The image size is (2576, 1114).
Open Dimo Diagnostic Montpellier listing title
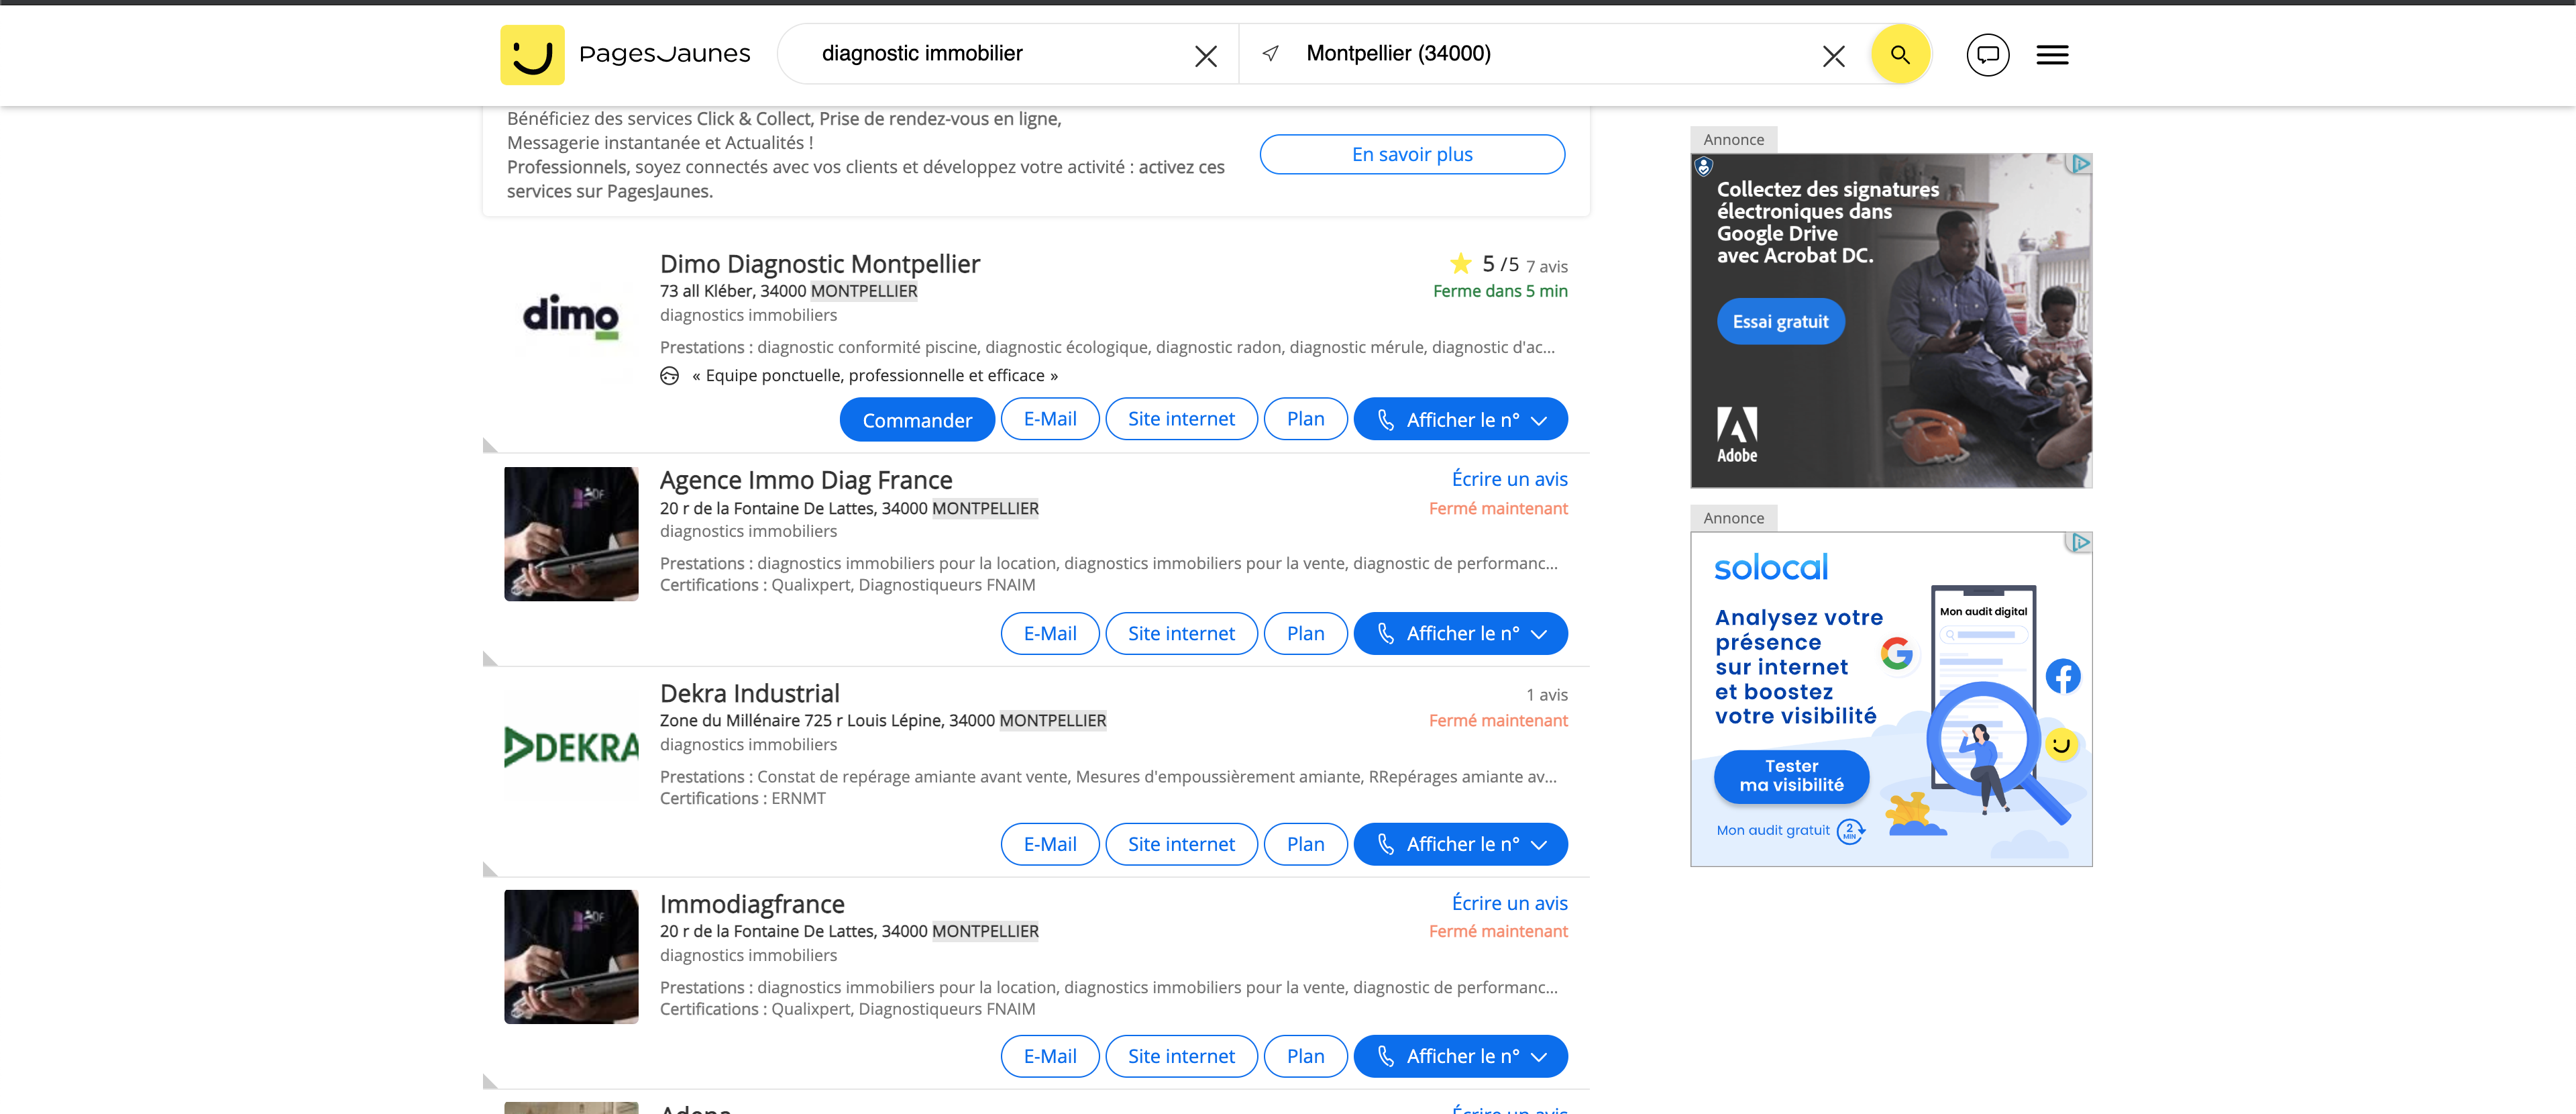point(820,264)
